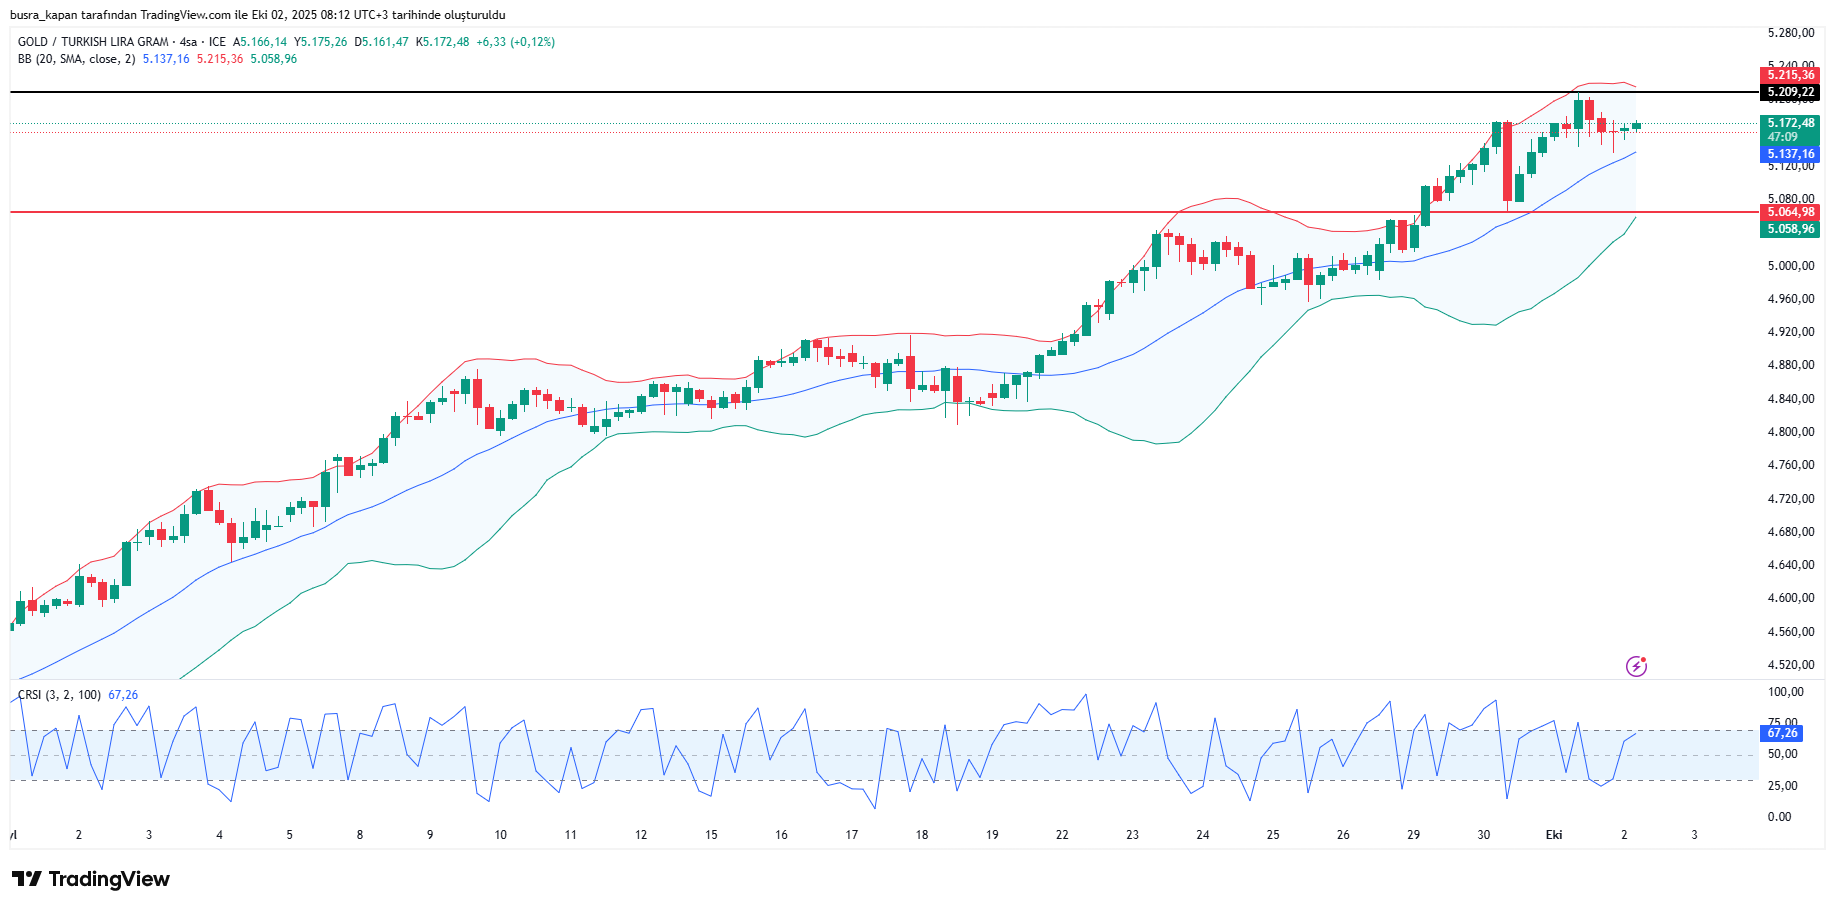Click the 4sa timeframe label in title
The image size is (1835, 909).
pyautogui.click(x=188, y=42)
